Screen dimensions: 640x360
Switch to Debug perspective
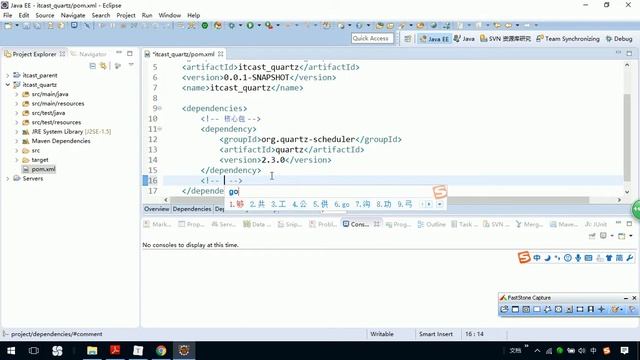tap(619, 39)
